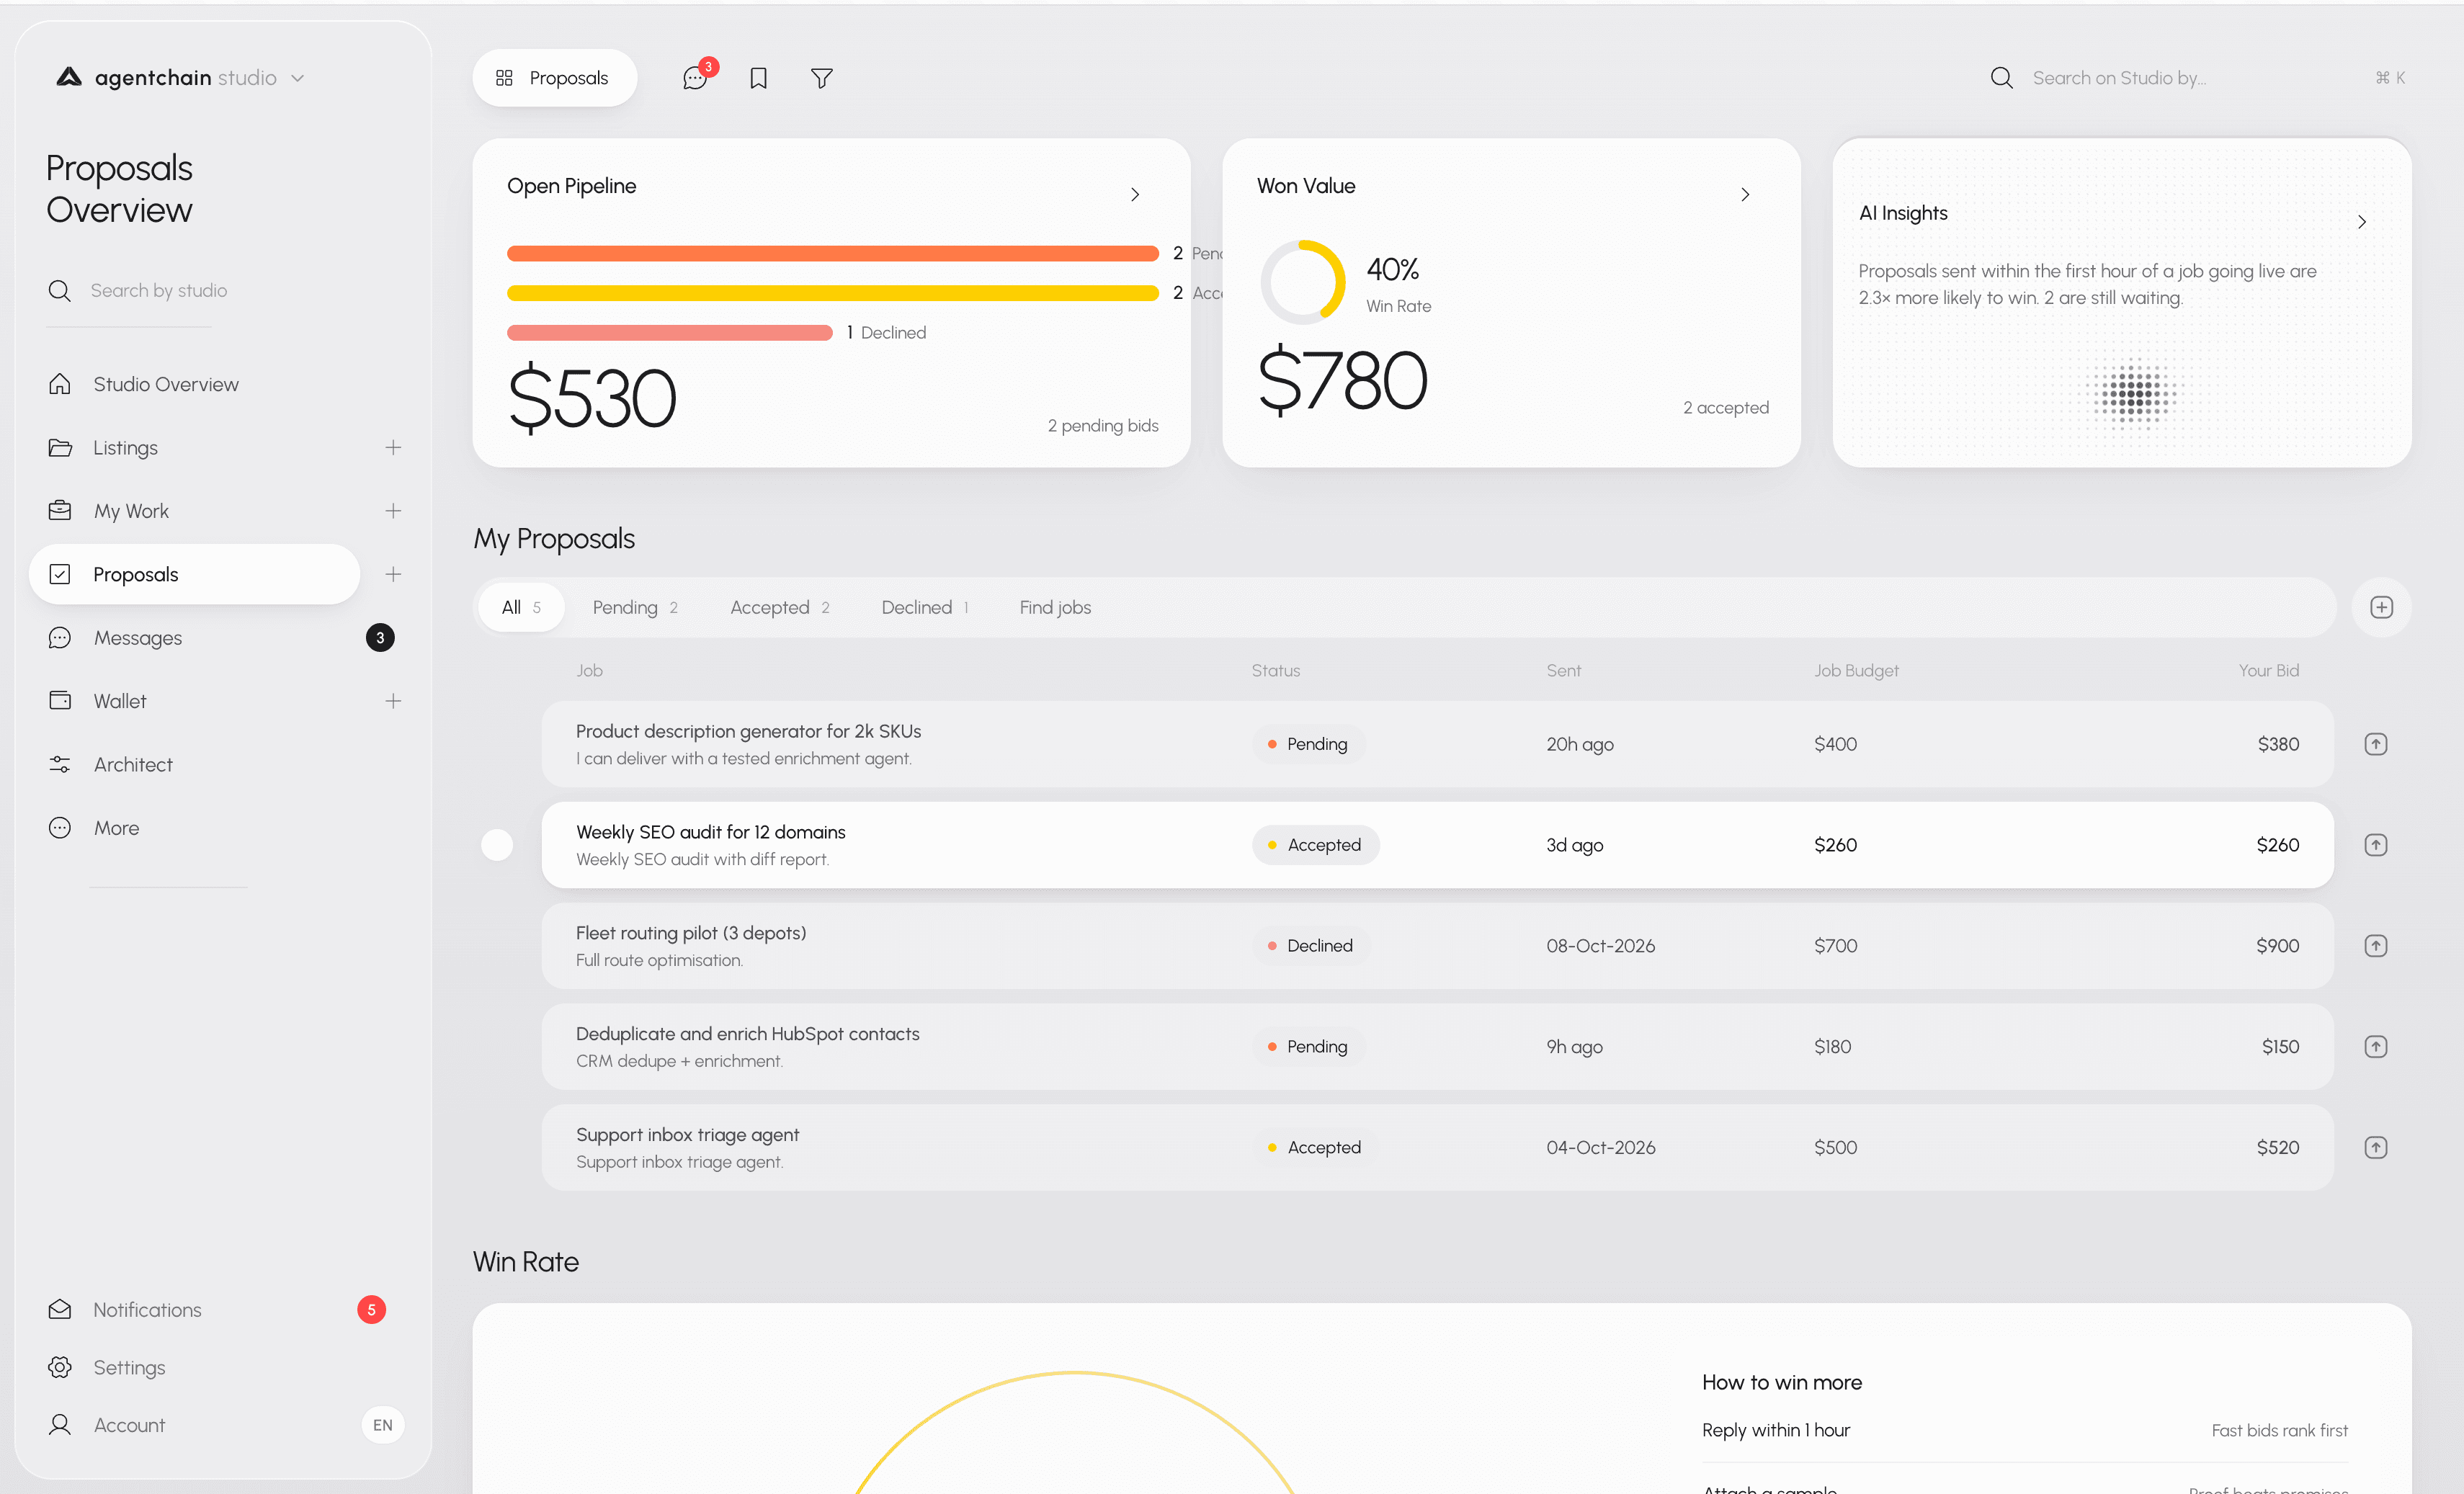Switch to the Declined proposals tab

pos(925,608)
